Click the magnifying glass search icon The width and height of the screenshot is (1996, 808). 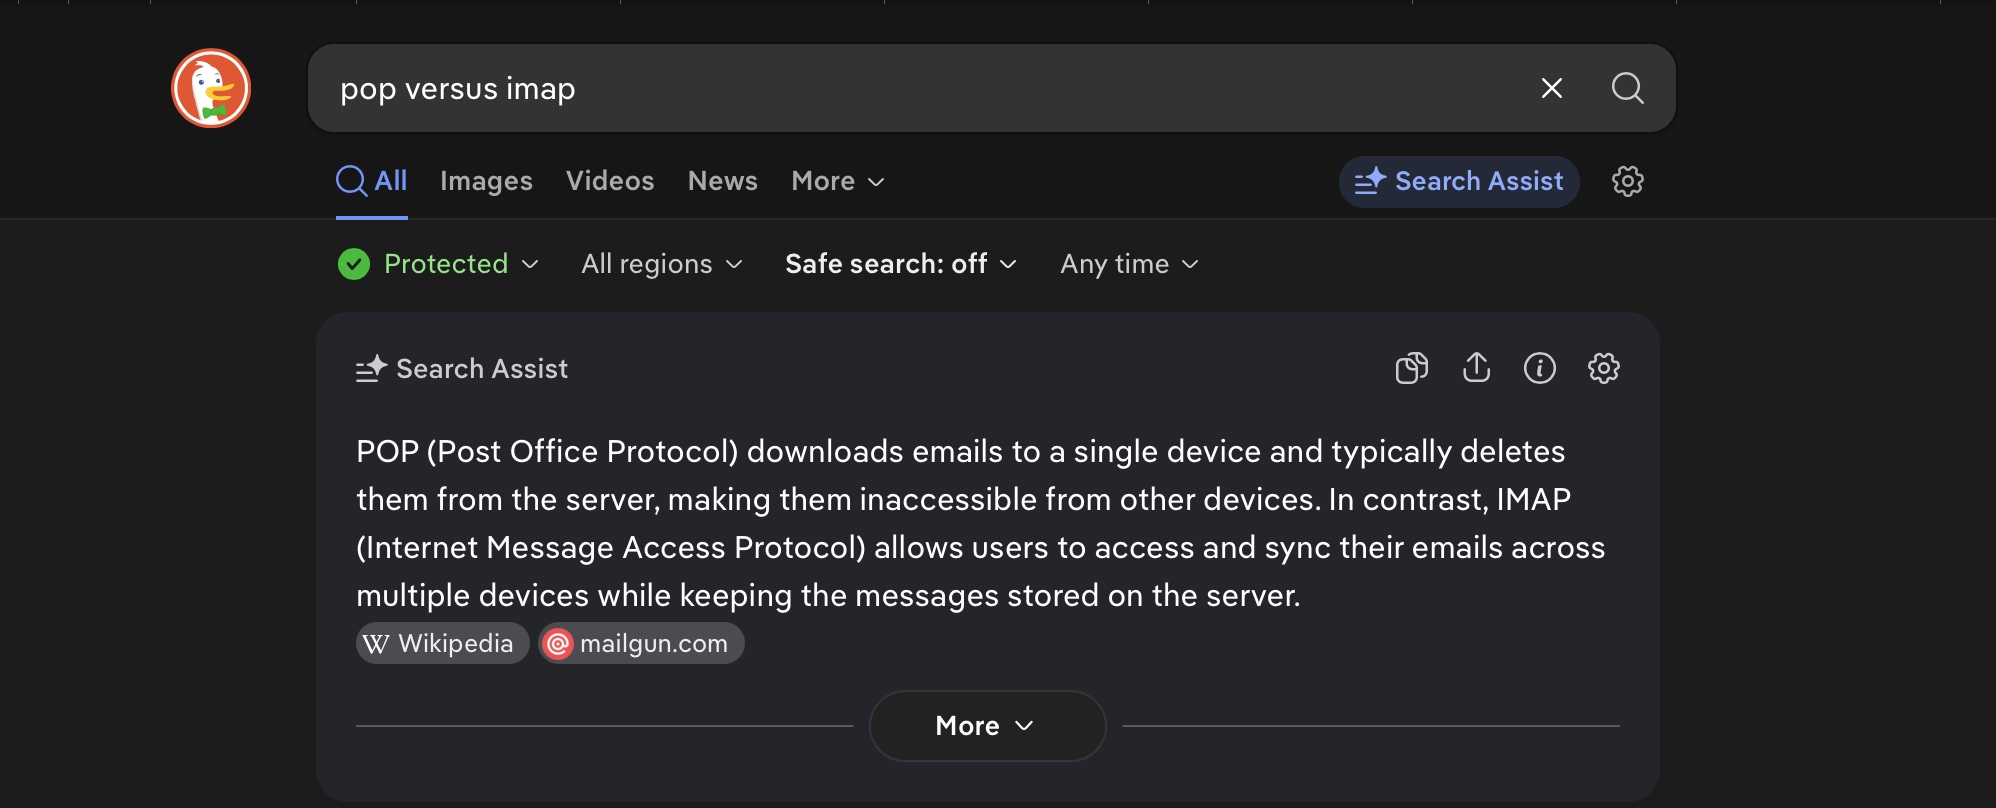click(x=1627, y=88)
